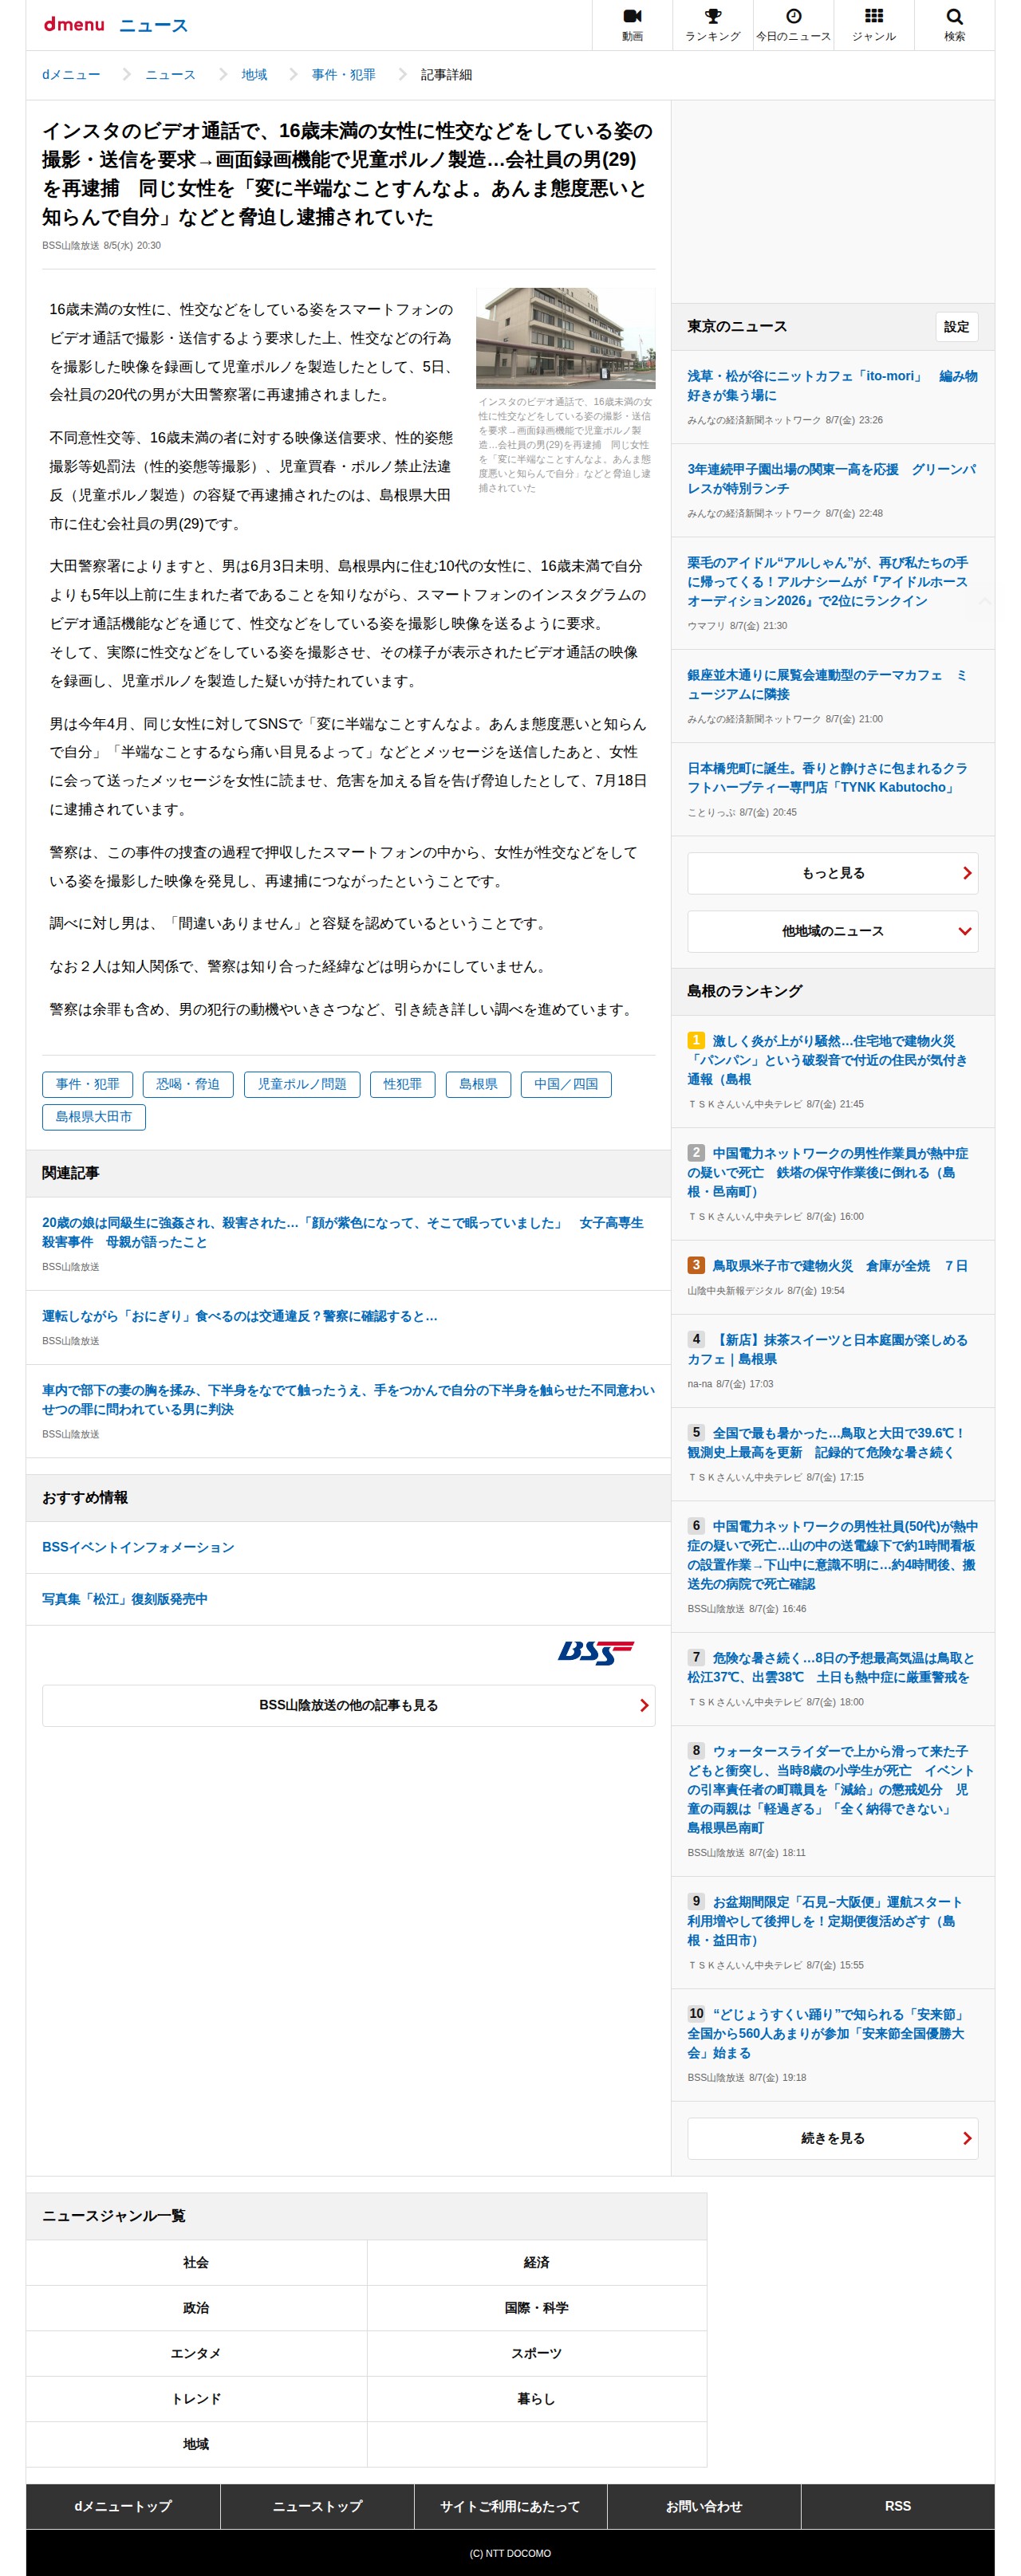Viewport: 1021px width, 2576px height.
Task: Select the 国際・科学 genre
Action: click(537, 2308)
